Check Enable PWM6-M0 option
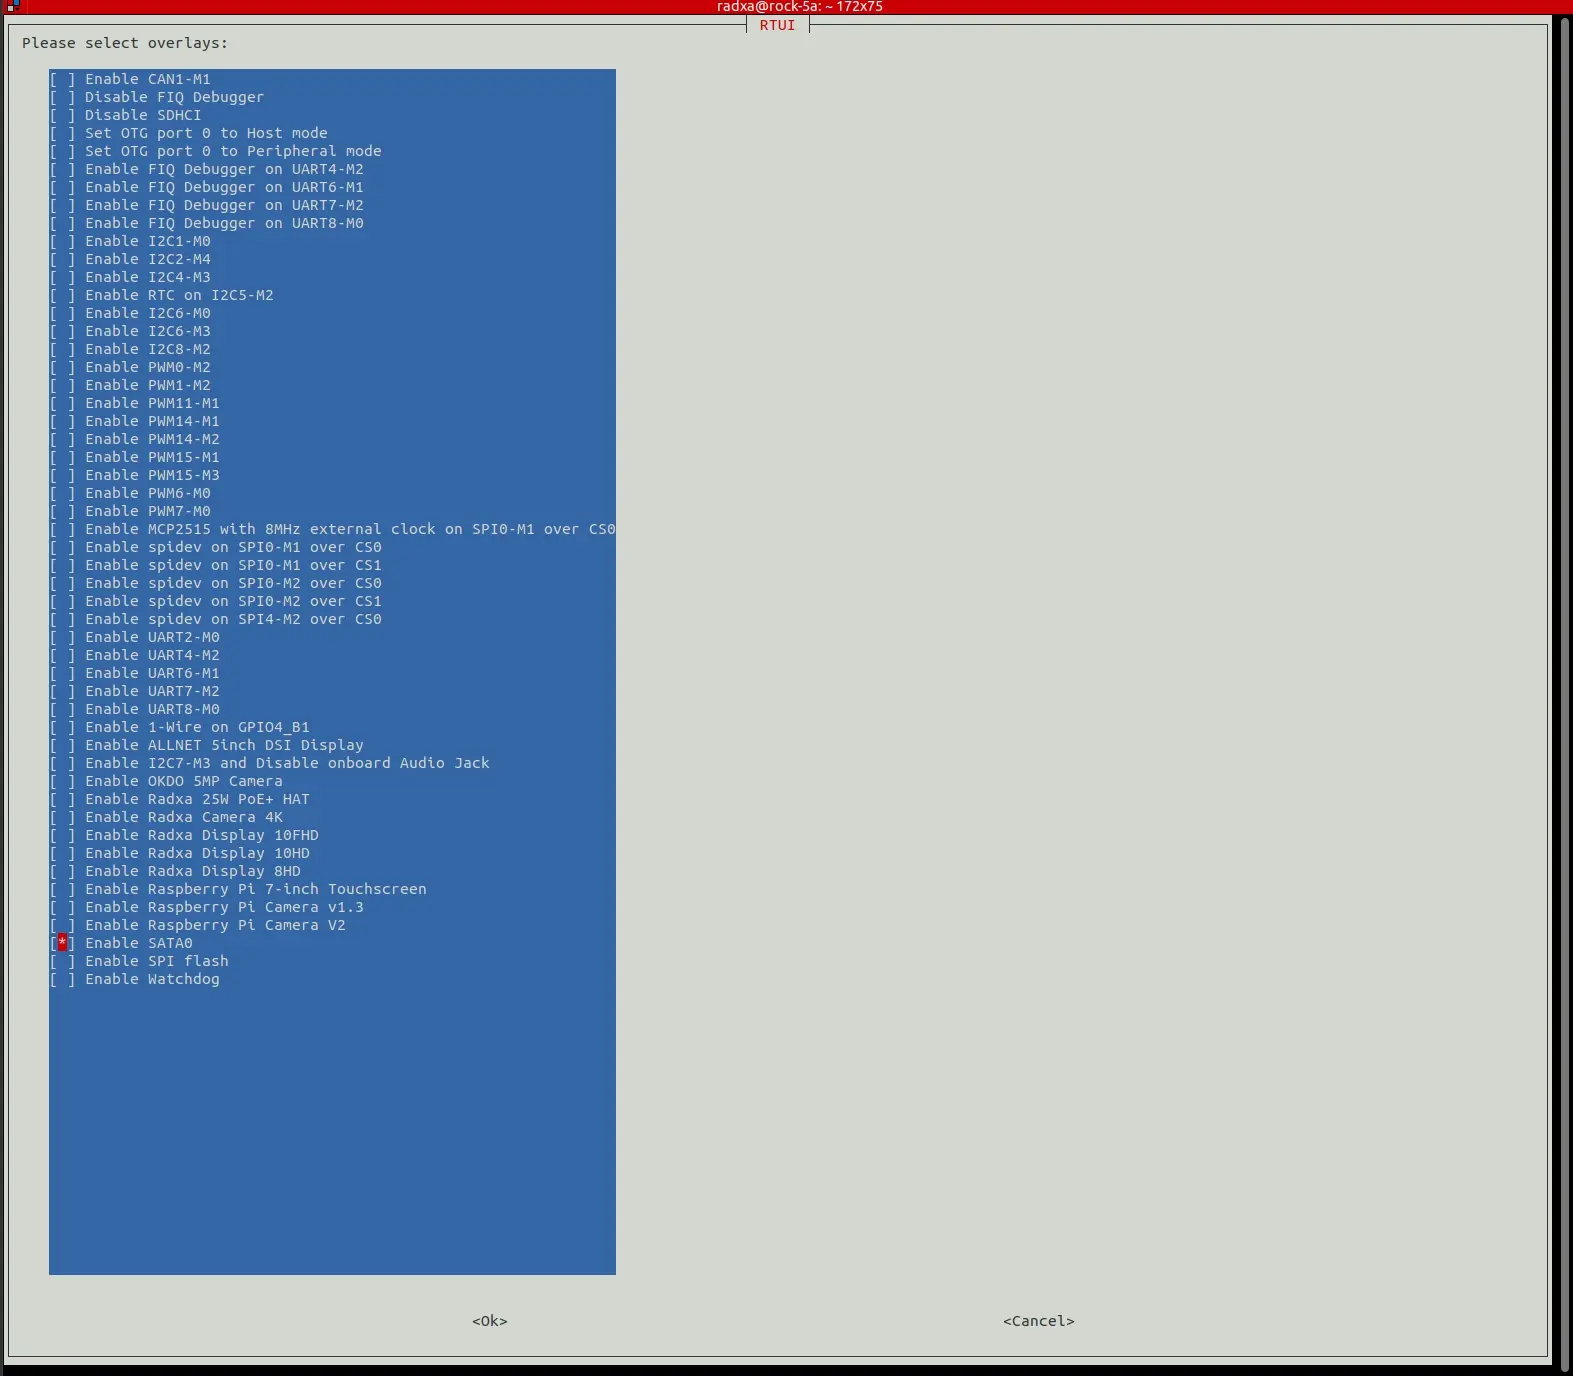 click(62, 493)
